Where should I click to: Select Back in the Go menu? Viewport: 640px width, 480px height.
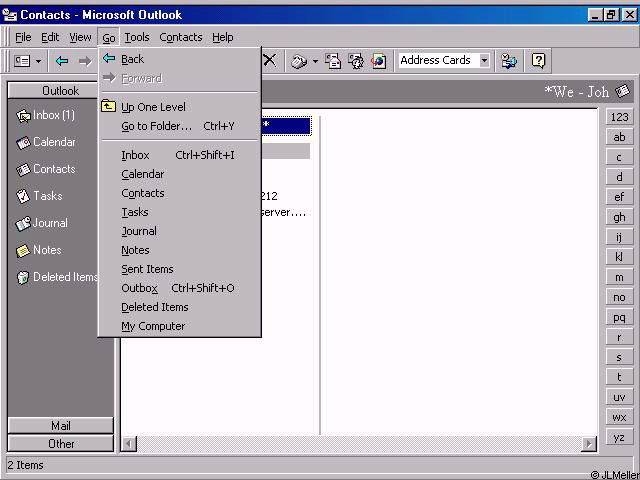[180, 59]
